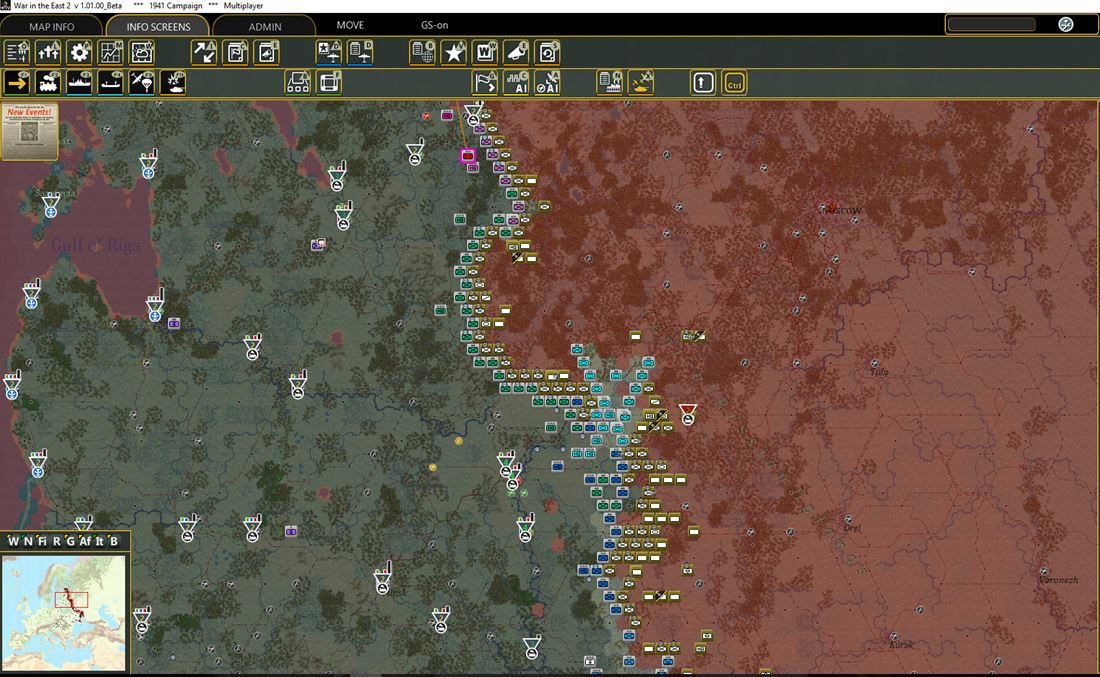Image resolution: width=1100 pixels, height=677 pixels.
Task: Click the truck depot vehicle icon
Action: pos(298,83)
